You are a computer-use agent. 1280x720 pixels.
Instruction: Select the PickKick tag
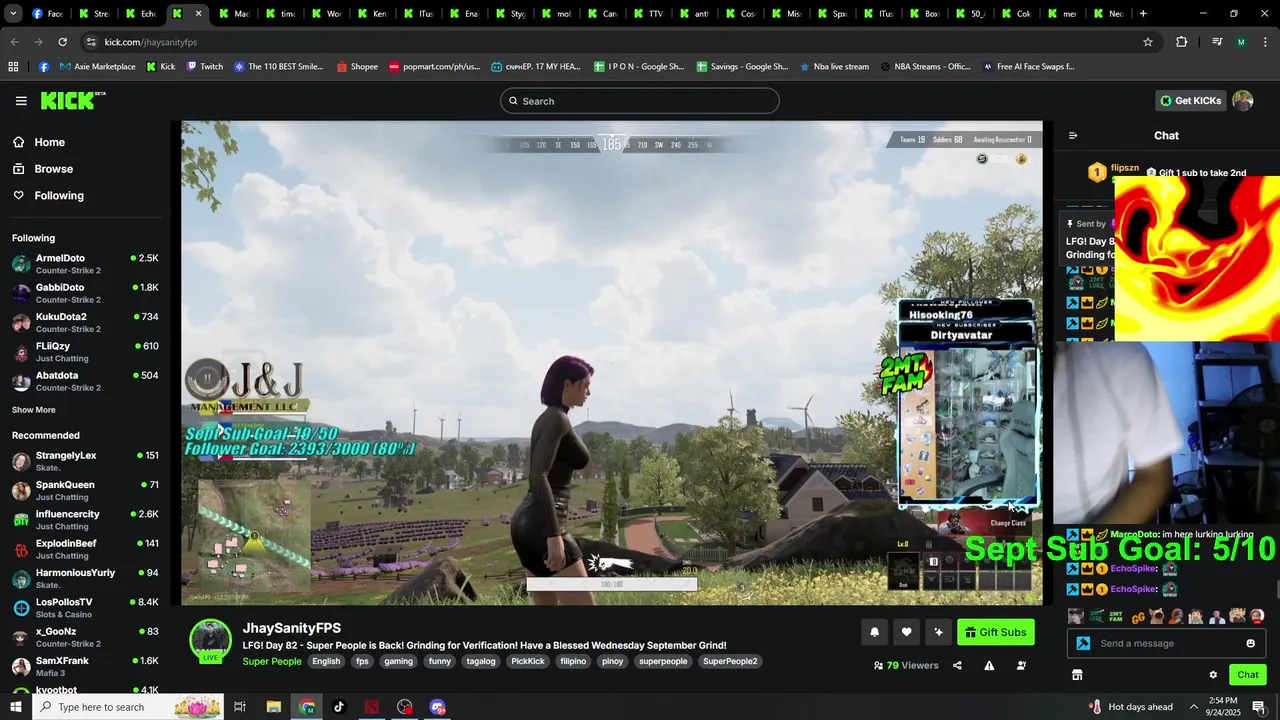pyautogui.click(x=528, y=661)
